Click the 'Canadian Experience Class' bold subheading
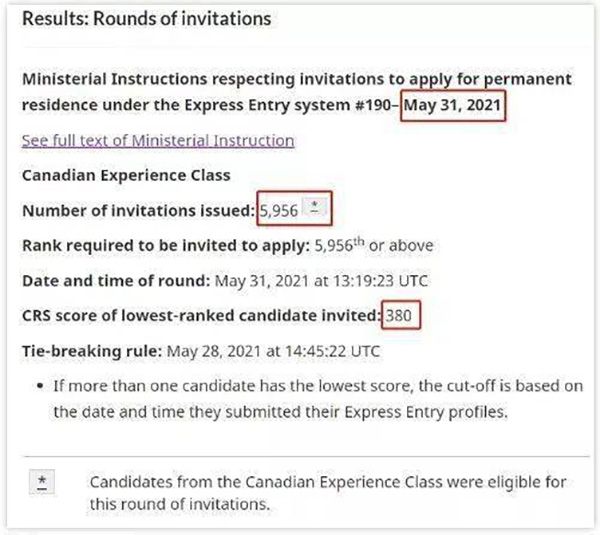Image resolution: width=600 pixels, height=535 pixels. point(126,175)
